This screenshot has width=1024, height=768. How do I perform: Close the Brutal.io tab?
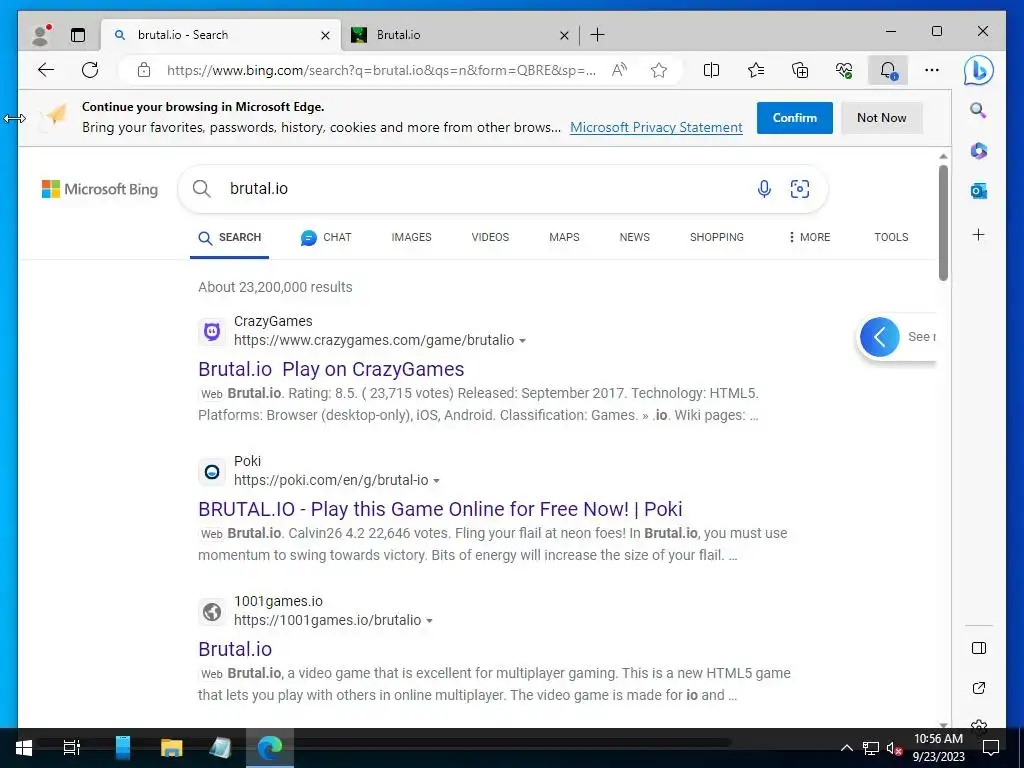(564, 35)
